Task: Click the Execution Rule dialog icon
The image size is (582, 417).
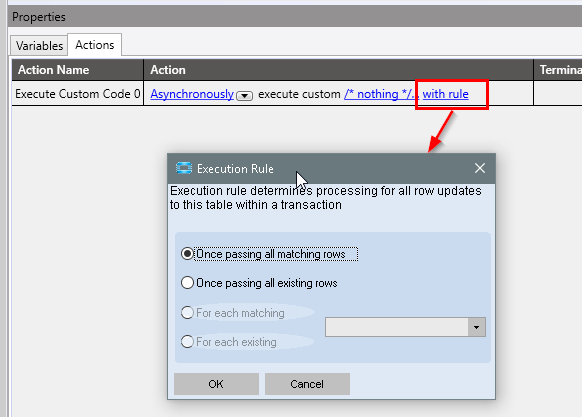Action: pos(184,168)
